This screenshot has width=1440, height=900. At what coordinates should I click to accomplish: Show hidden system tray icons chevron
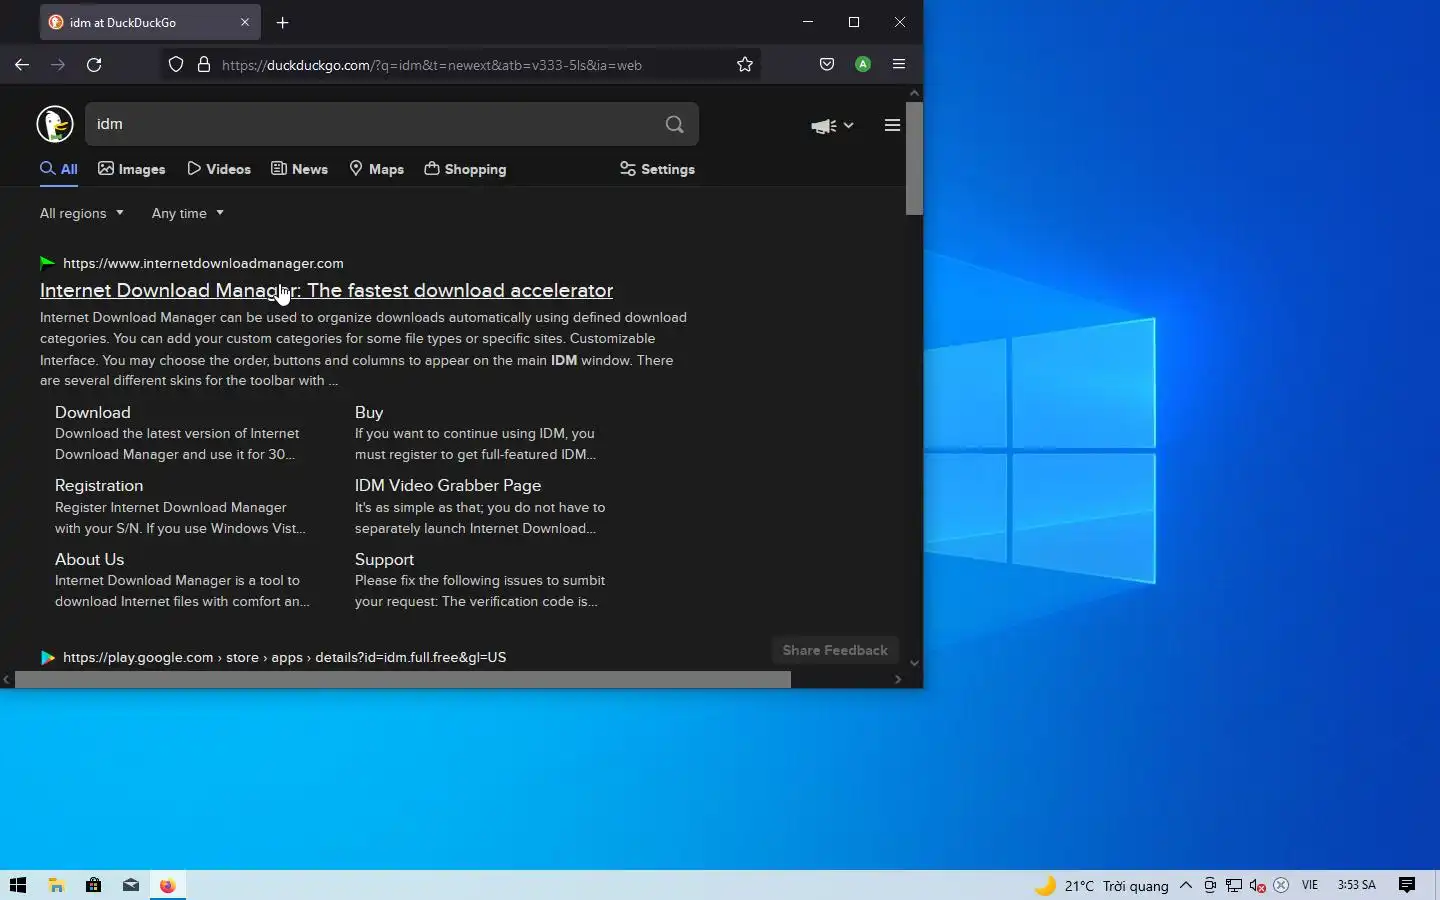tap(1186, 885)
